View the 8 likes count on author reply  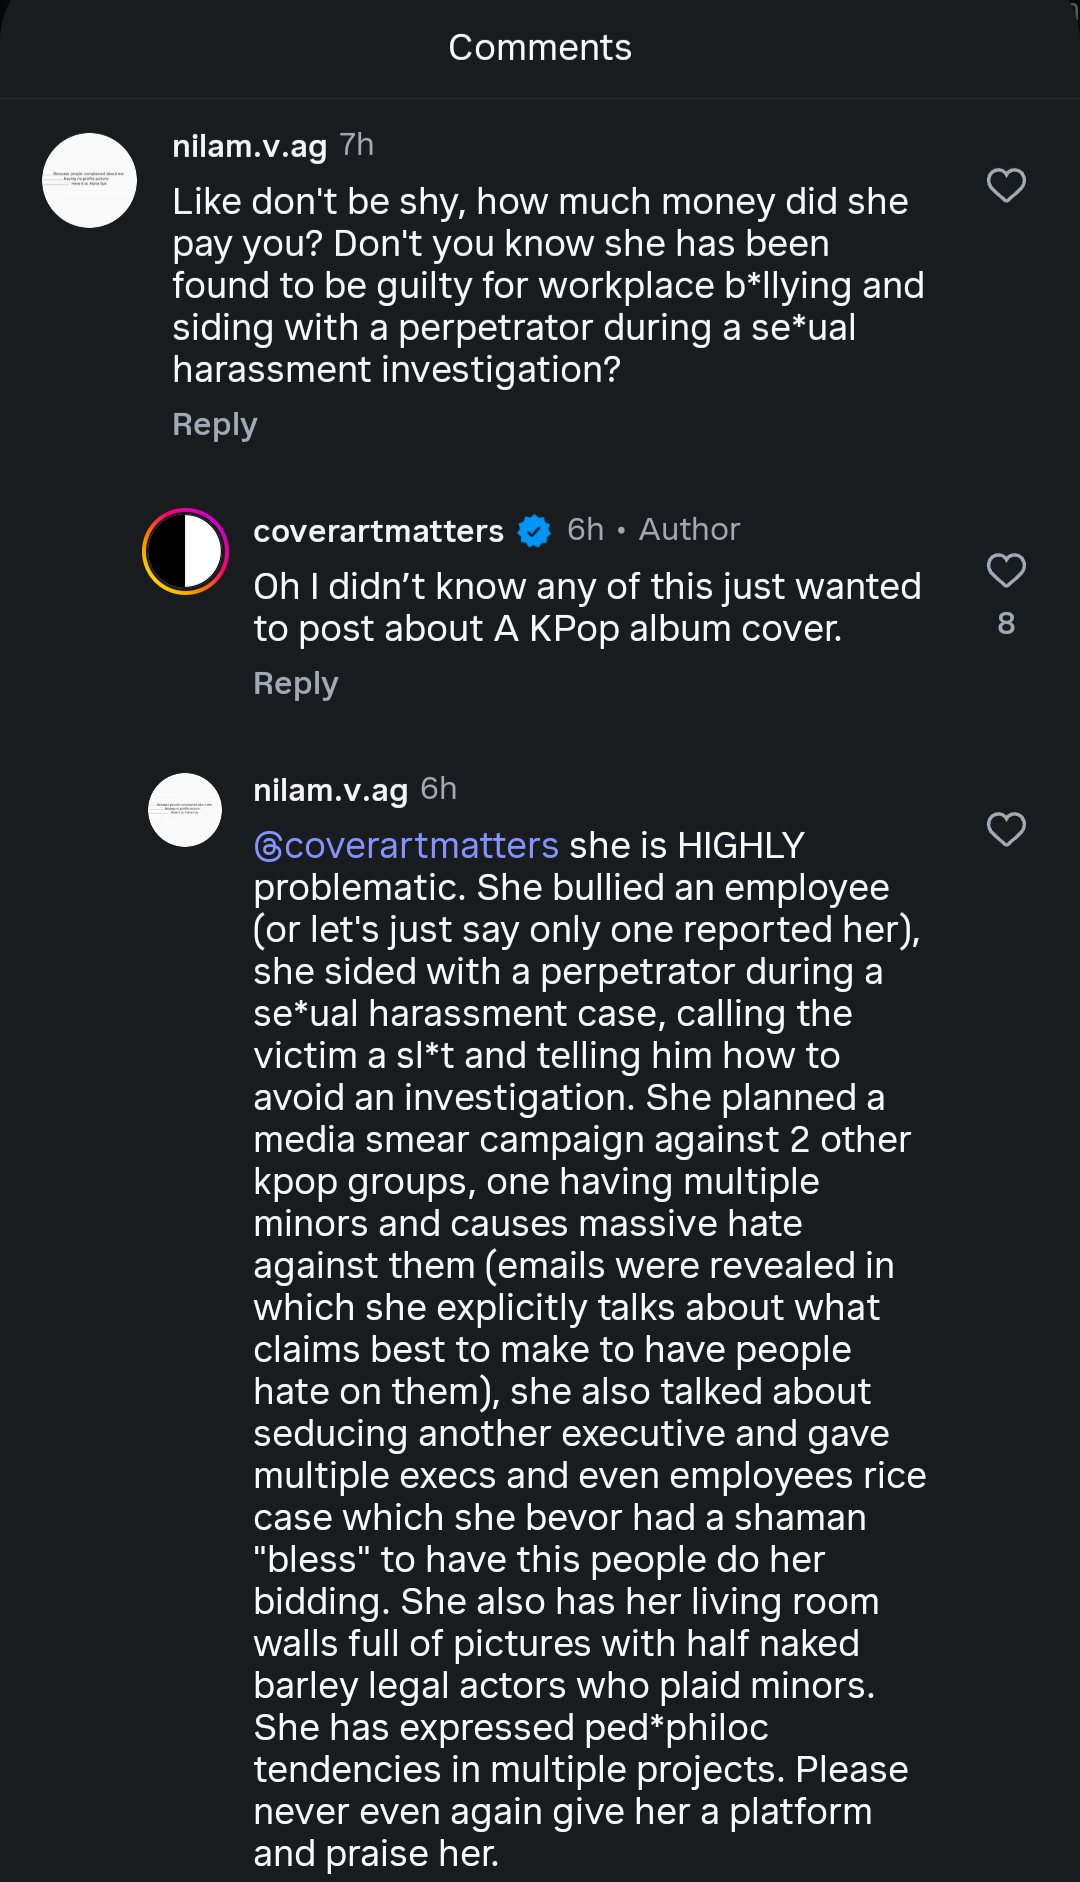(1006, 624)
